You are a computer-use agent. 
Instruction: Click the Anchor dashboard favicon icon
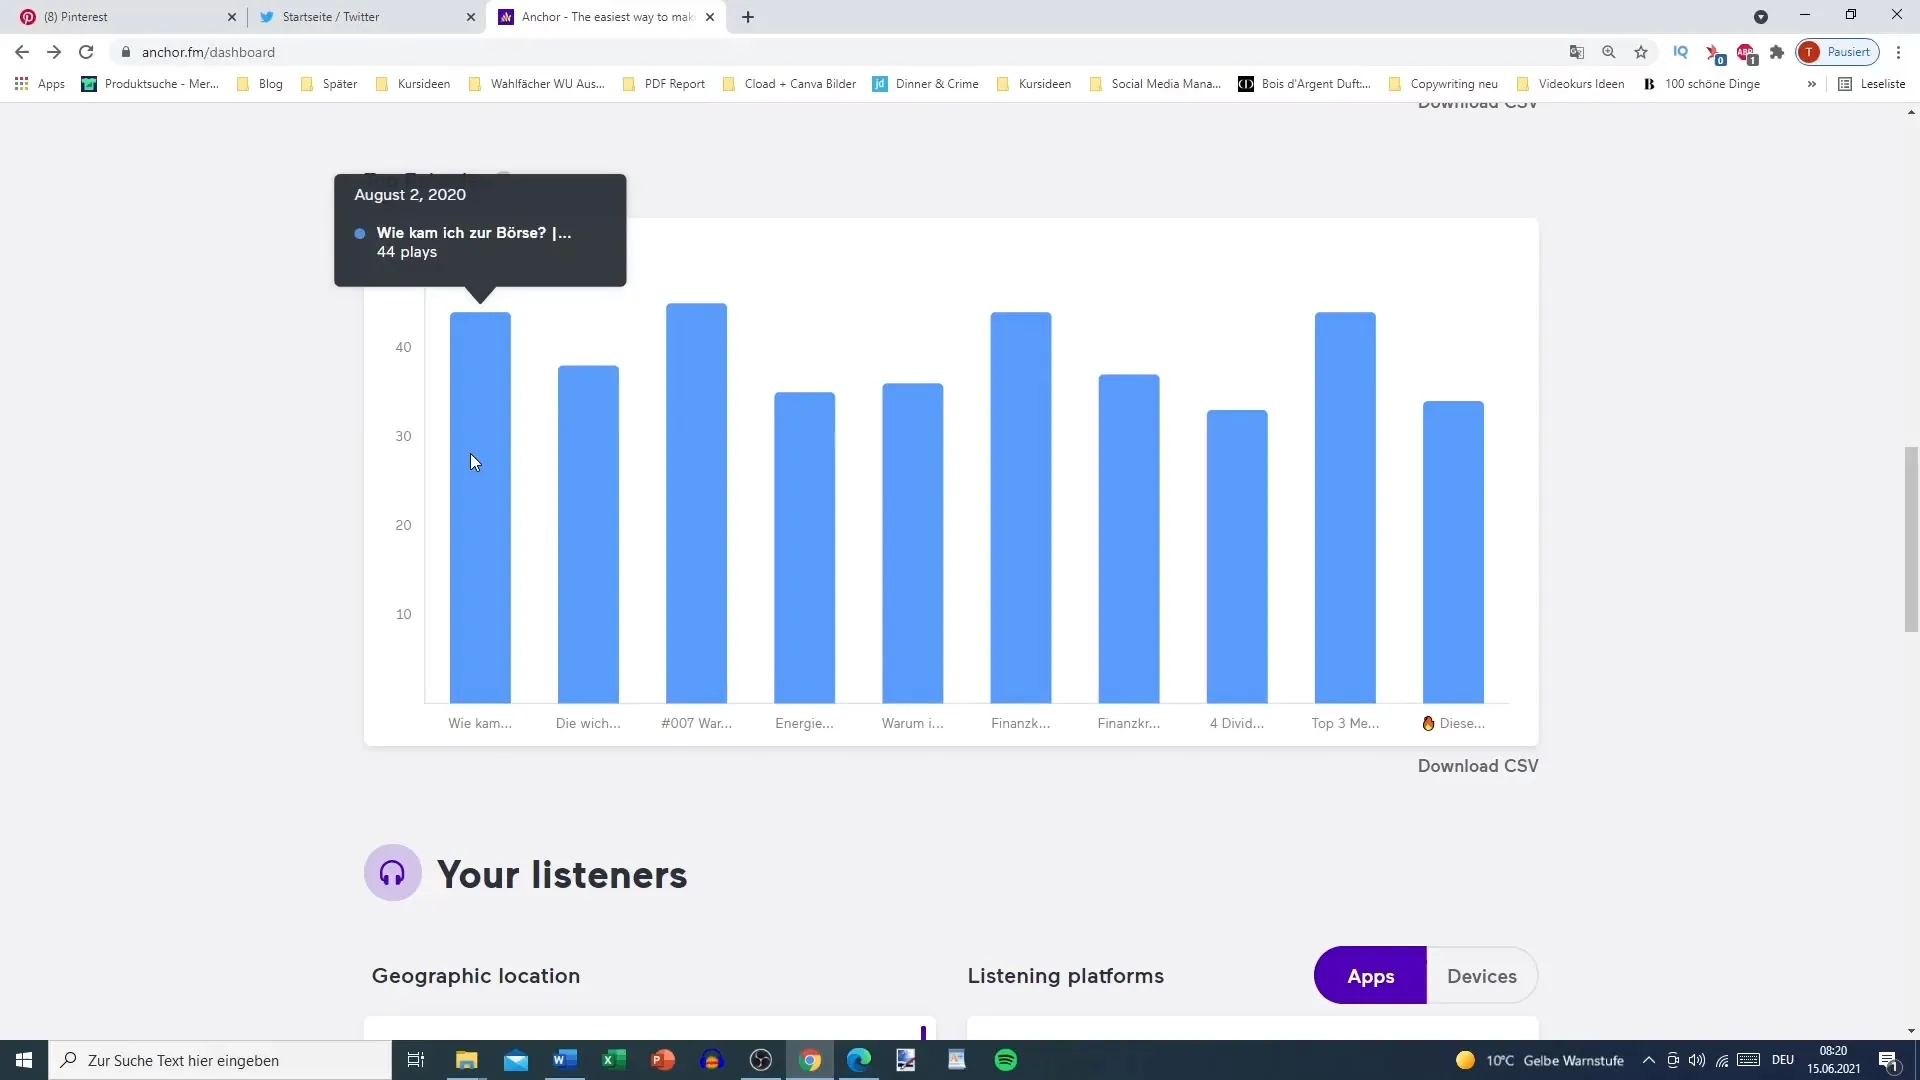pos(508,16)
